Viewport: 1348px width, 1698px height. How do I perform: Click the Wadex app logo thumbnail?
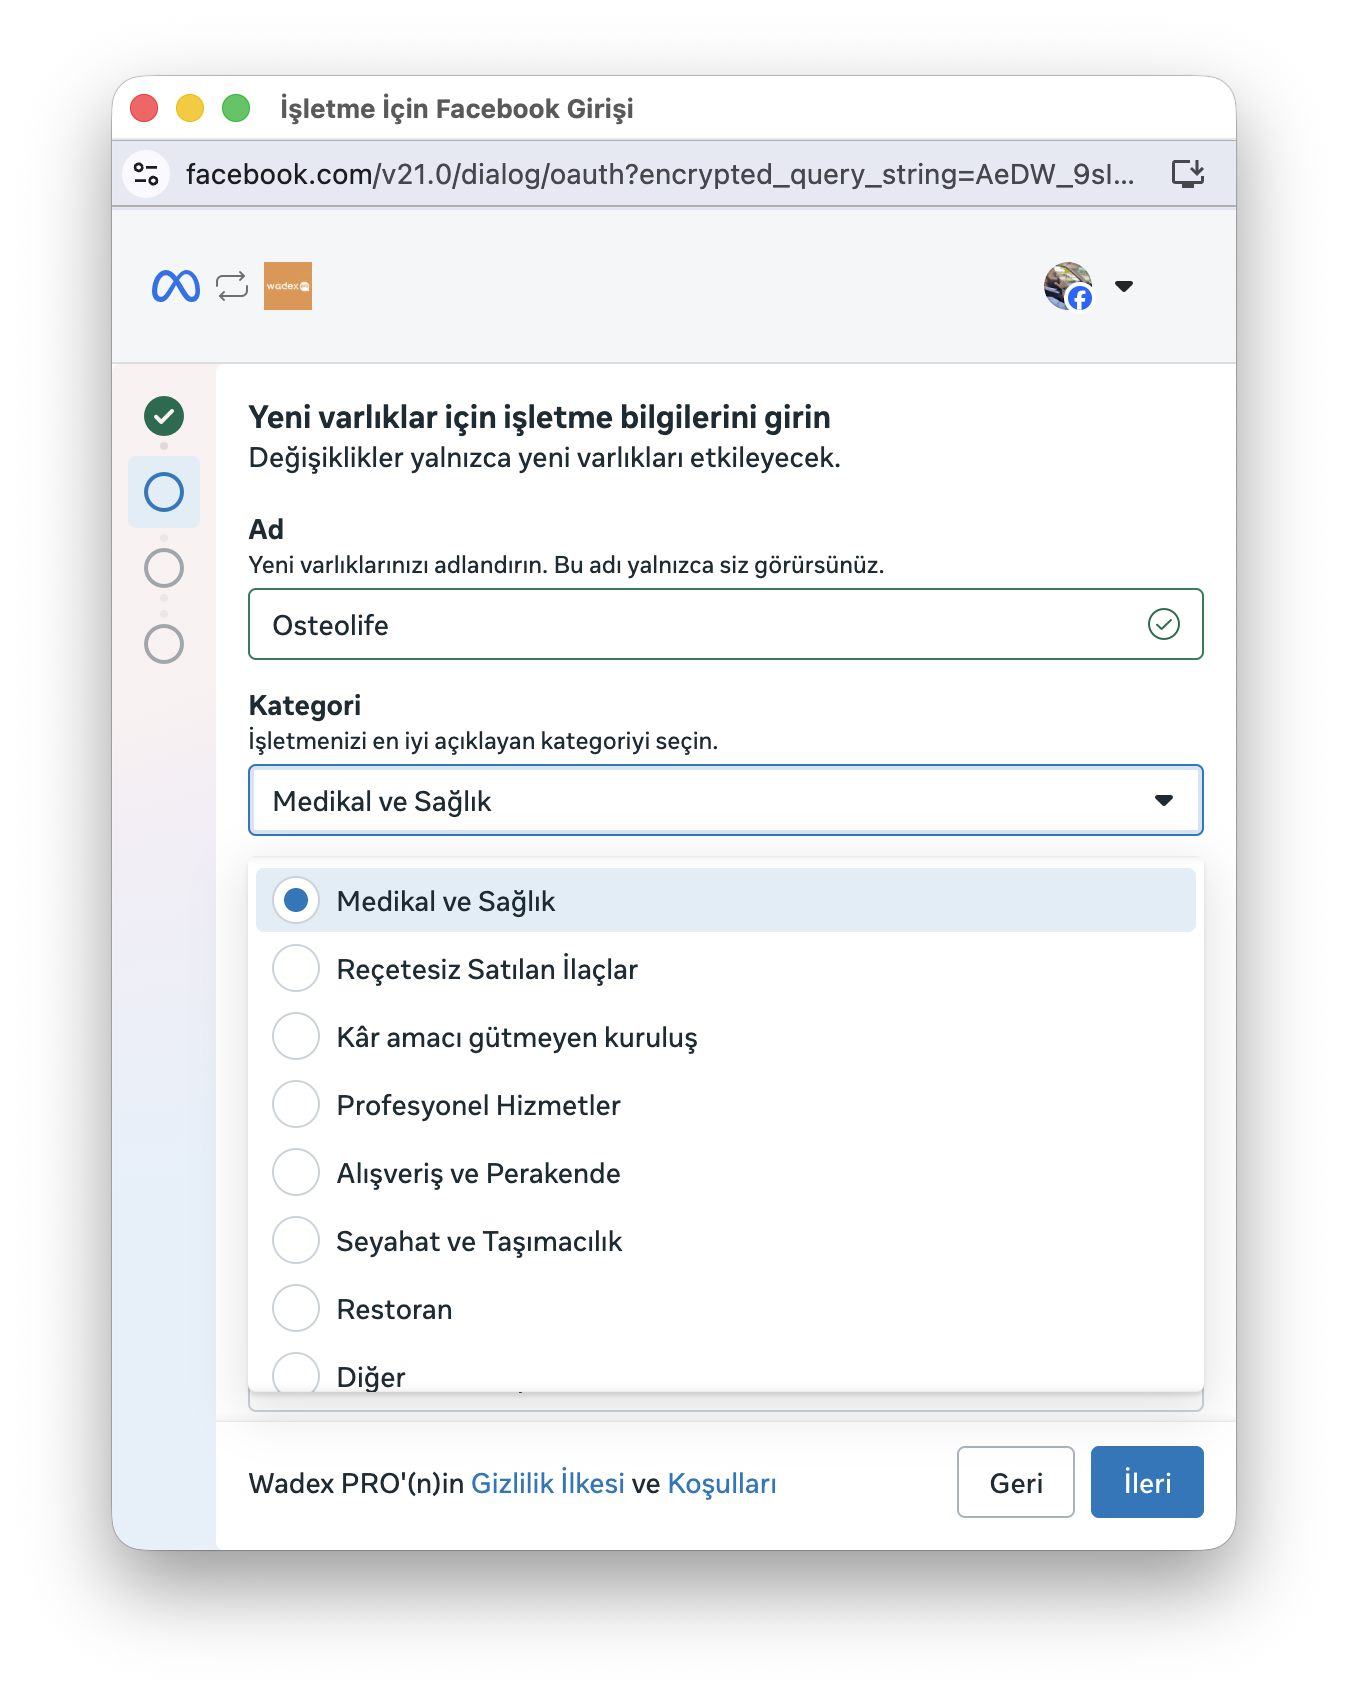tap(288, 286)
